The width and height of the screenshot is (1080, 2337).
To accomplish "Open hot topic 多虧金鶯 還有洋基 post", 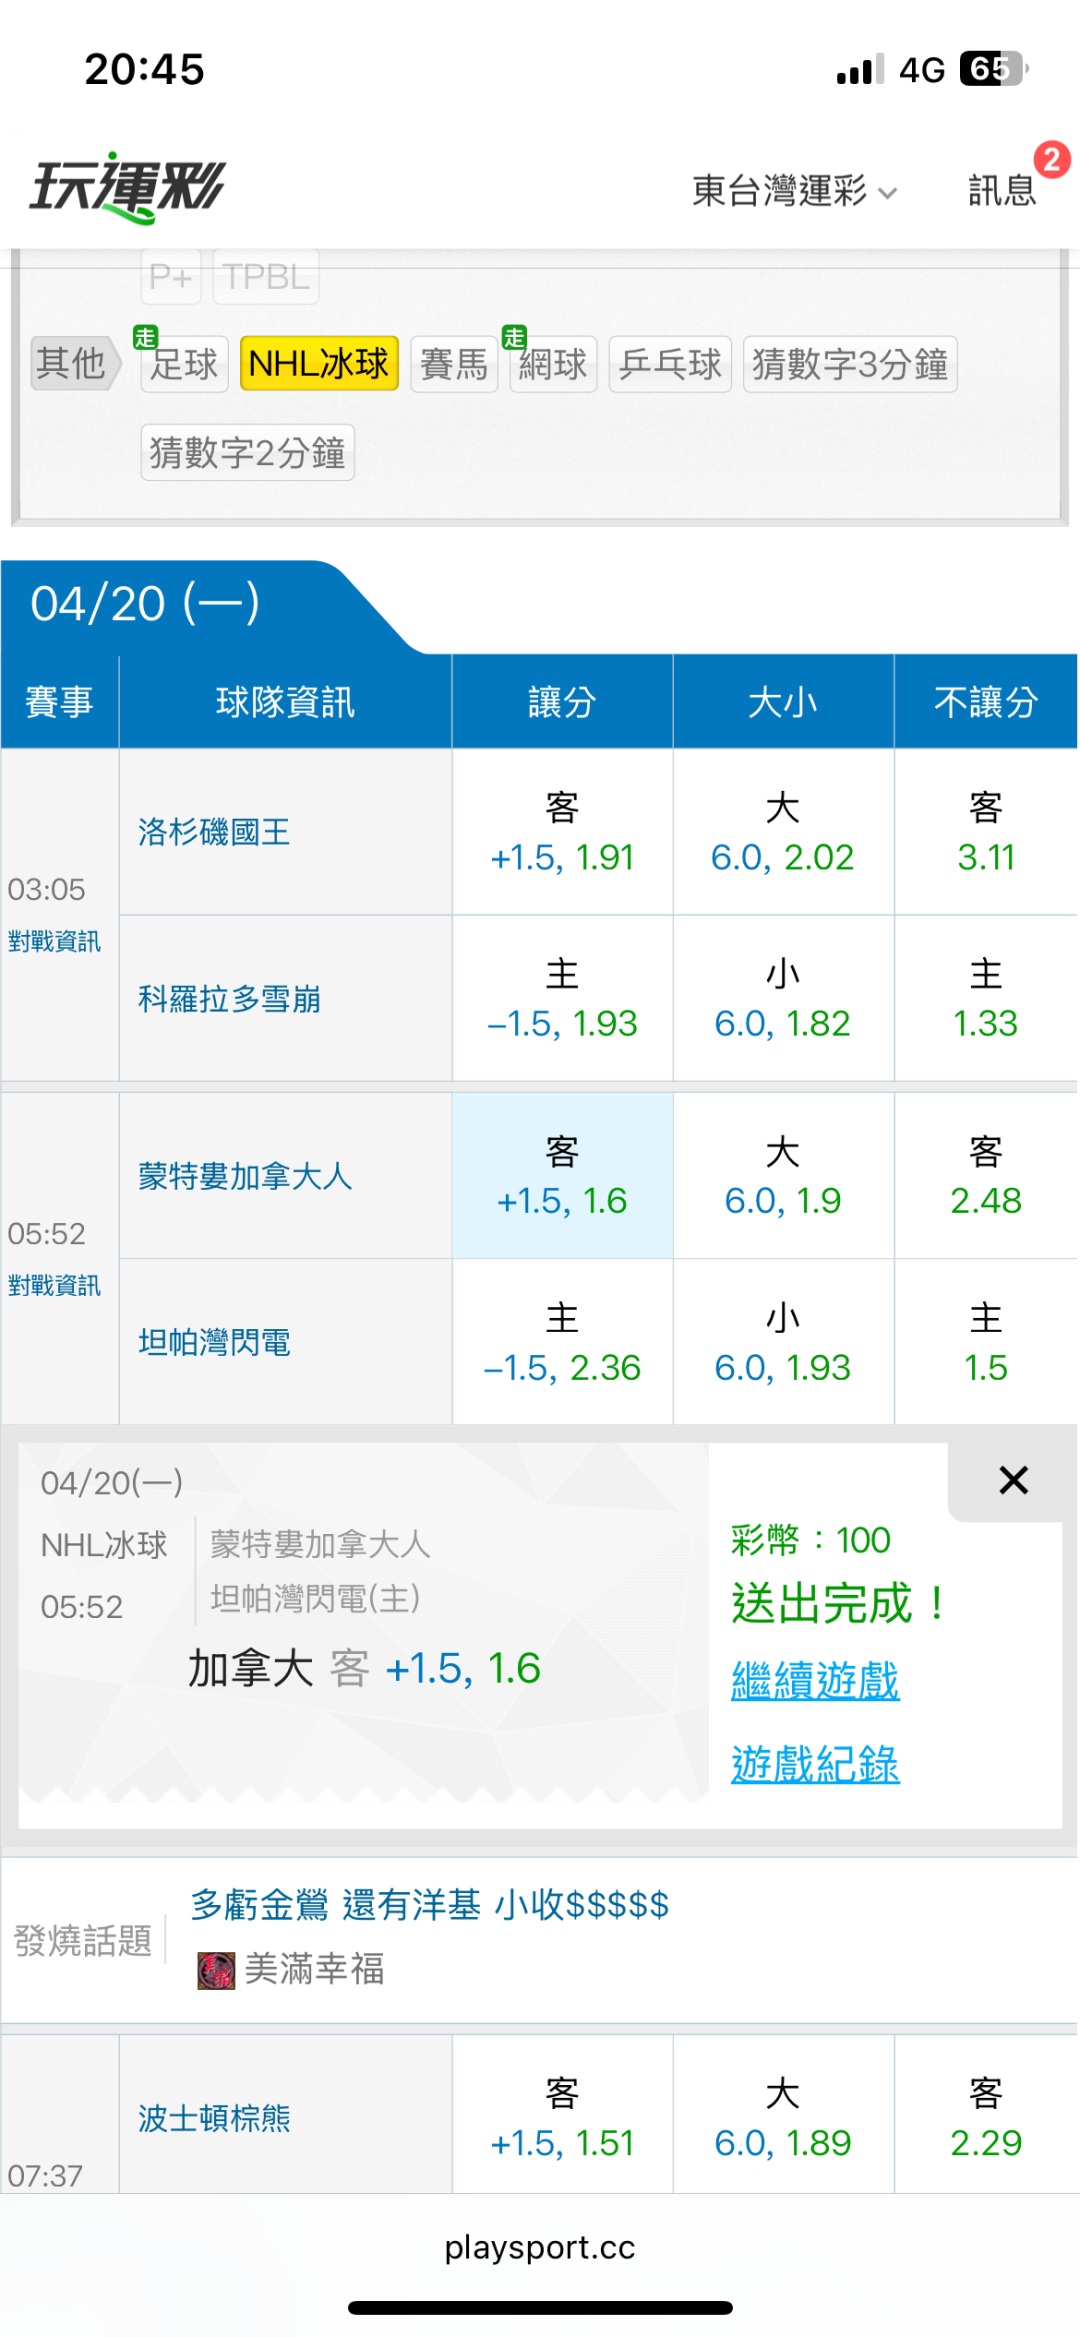I will 429,1905.
